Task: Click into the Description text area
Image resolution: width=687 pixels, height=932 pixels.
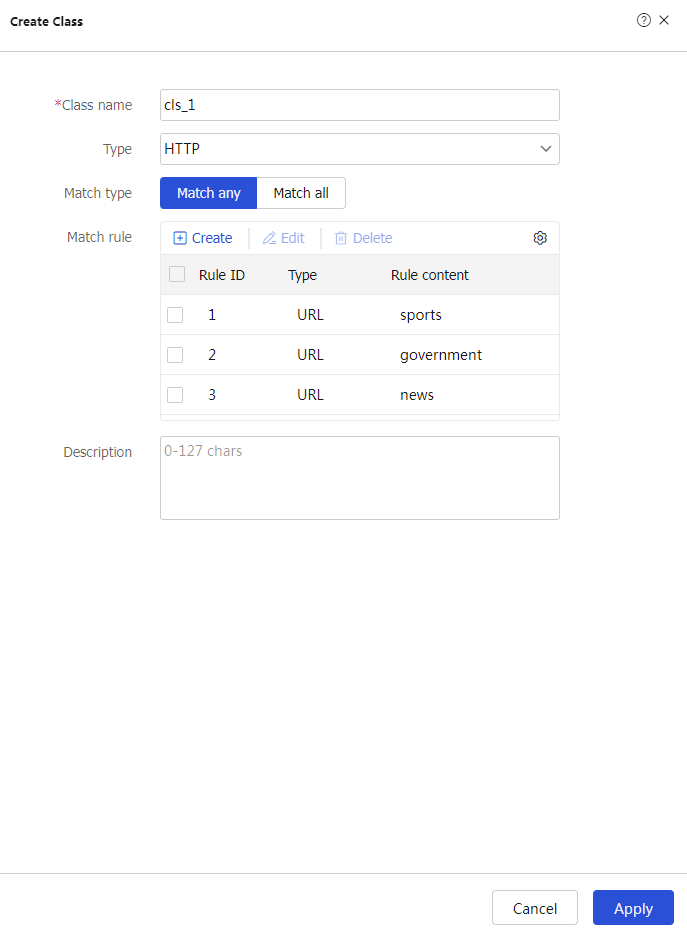Action: point(360,478)
